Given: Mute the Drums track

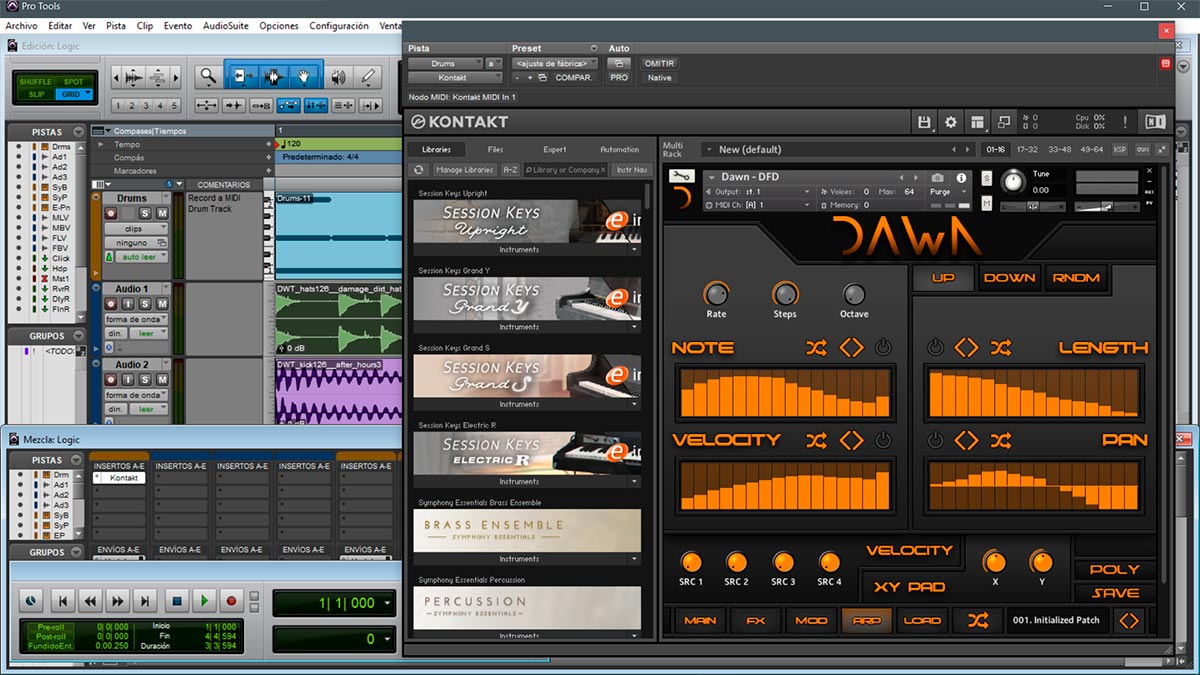Looking at the screenshot, I should click(x=161, y=214).
